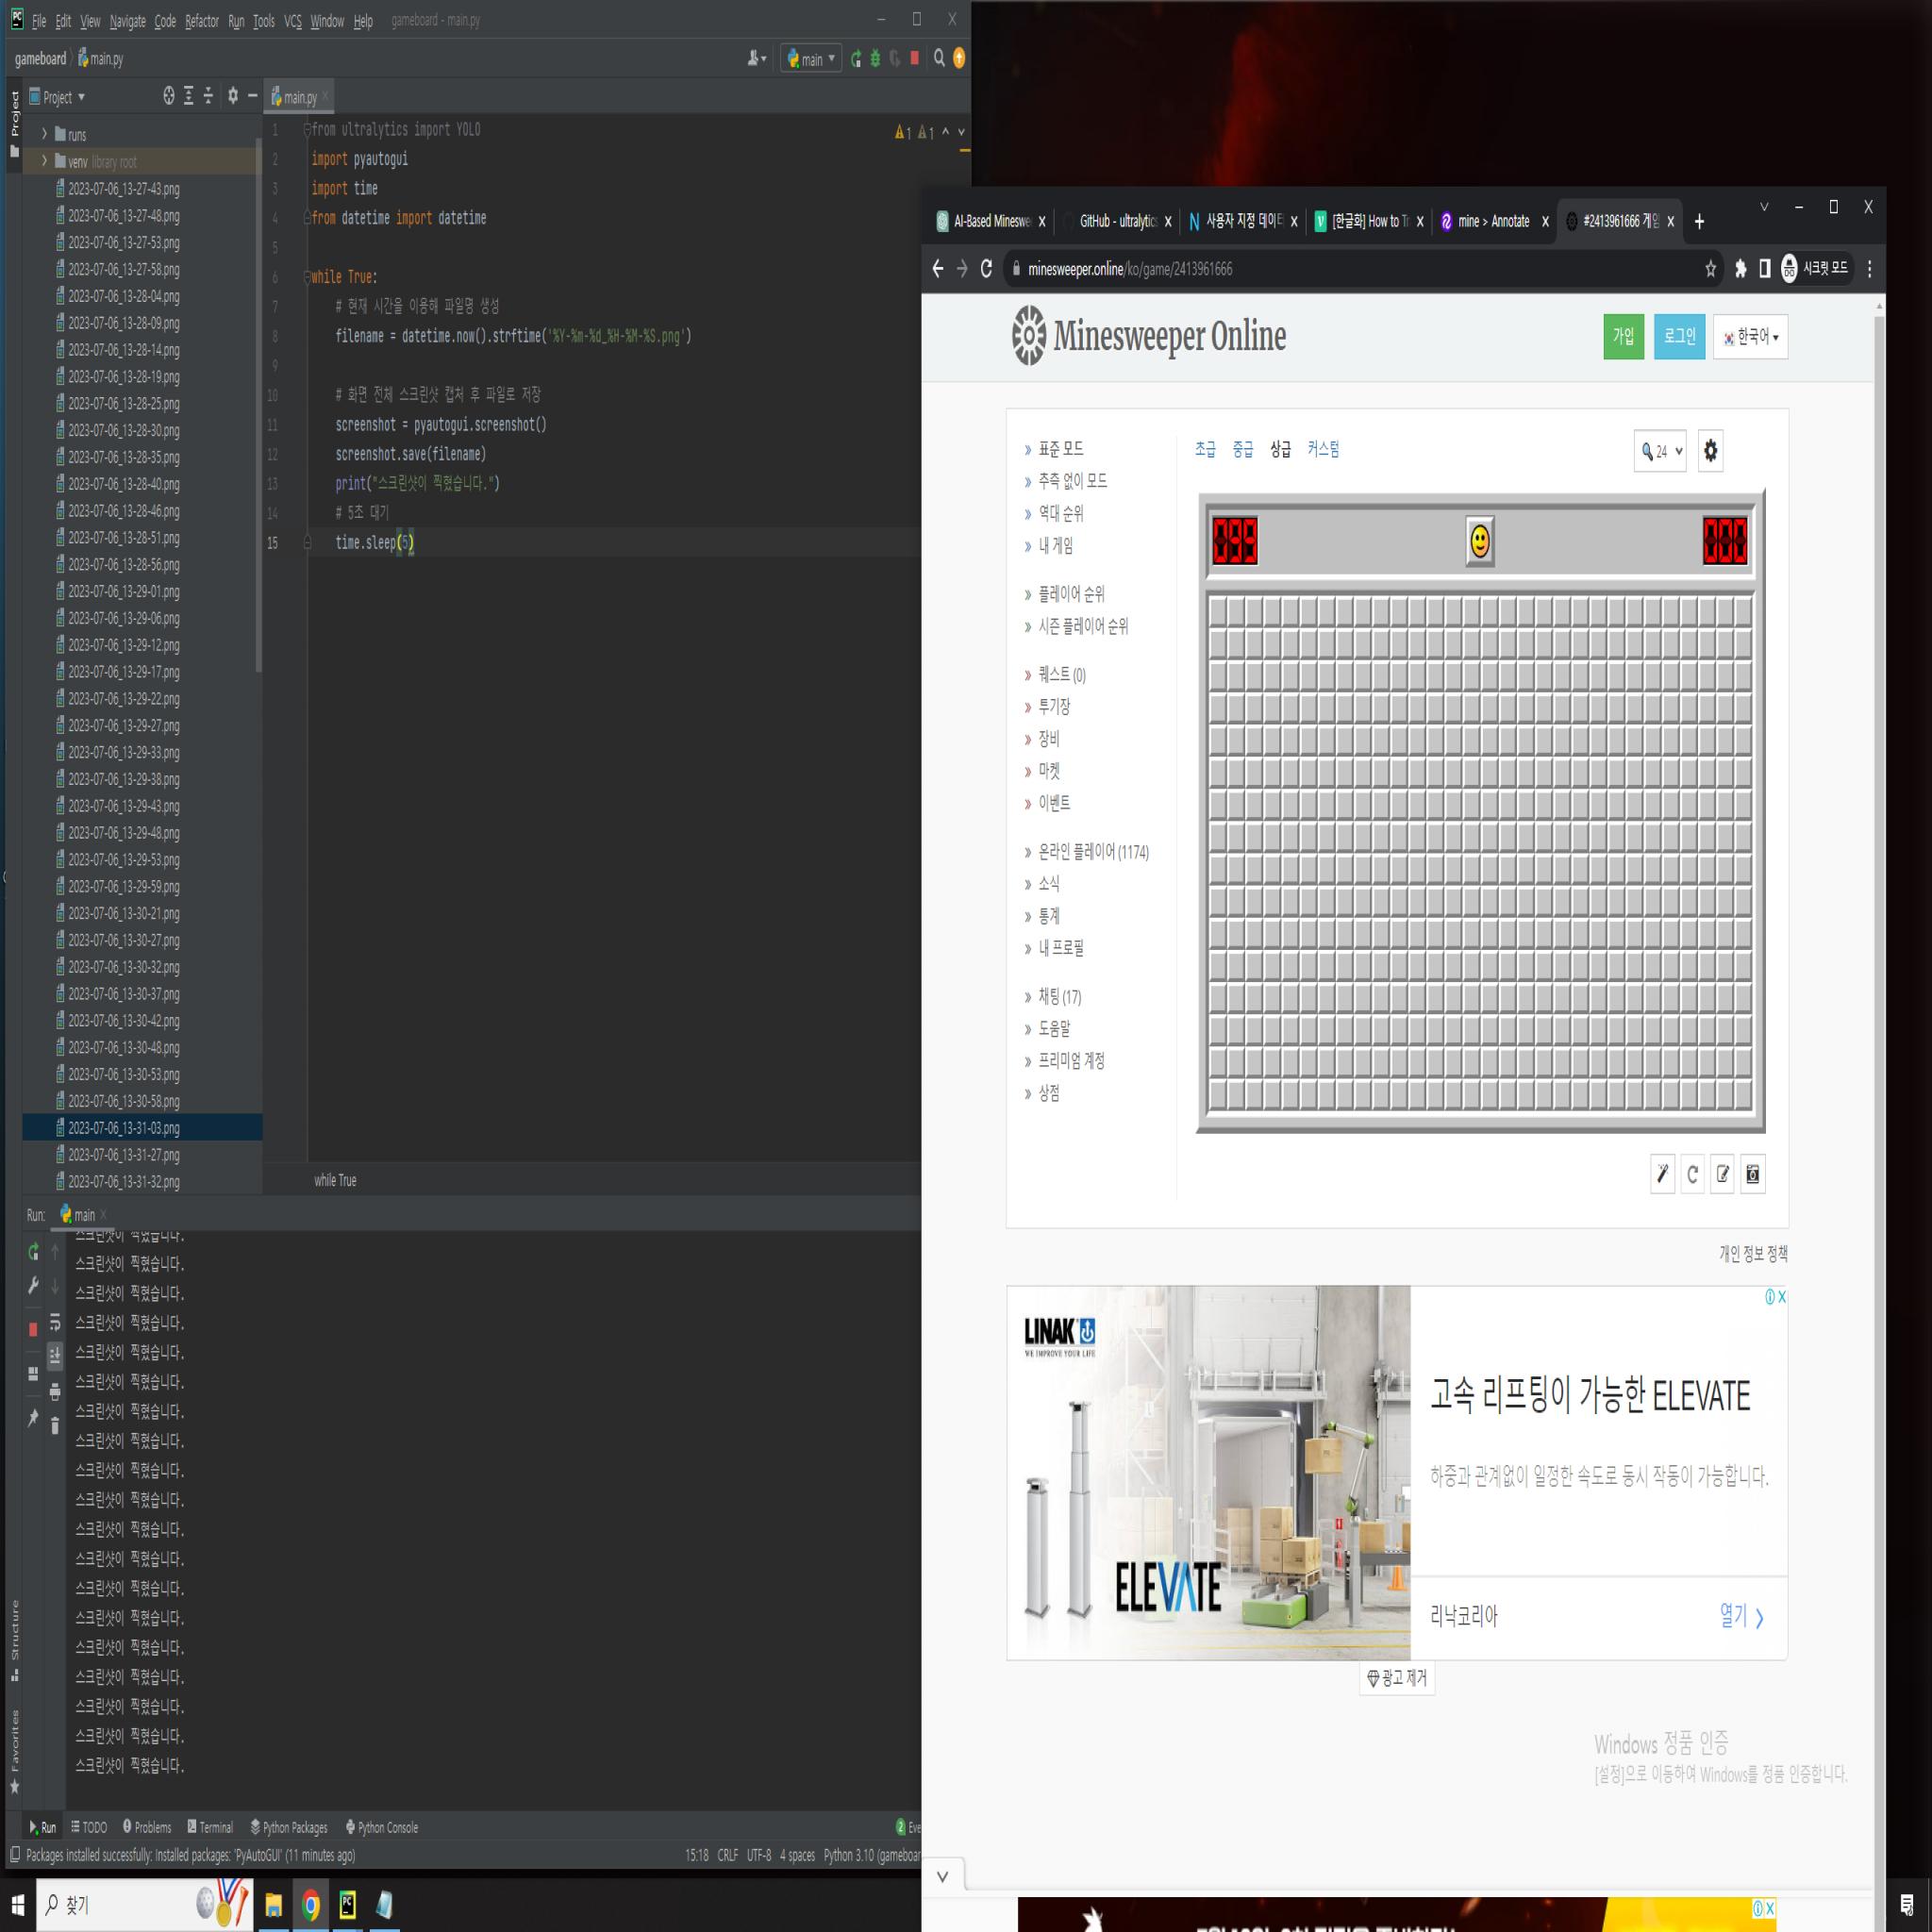Bookmark the page with Chrome star icon
The height and width of the screenshot is (1932, 1932).
point(1710,268)
